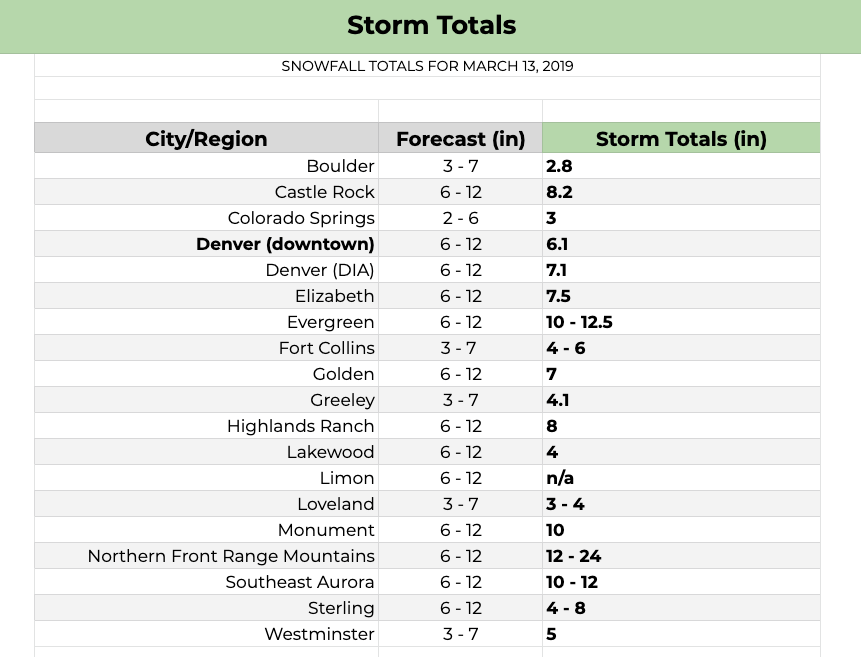Select Limon's n/a storm total
The width and height of the screenshot is (861, 657).
point(681,478)
